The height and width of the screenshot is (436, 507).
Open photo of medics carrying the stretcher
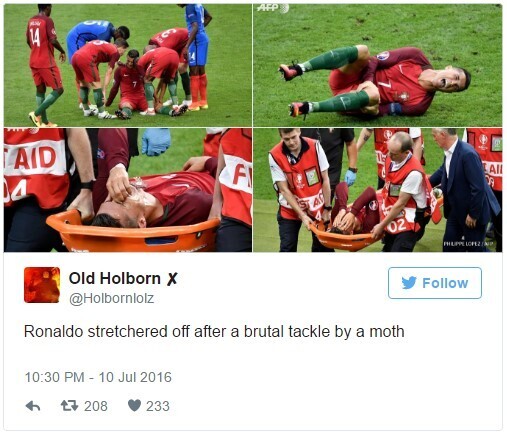click(377, 190)
